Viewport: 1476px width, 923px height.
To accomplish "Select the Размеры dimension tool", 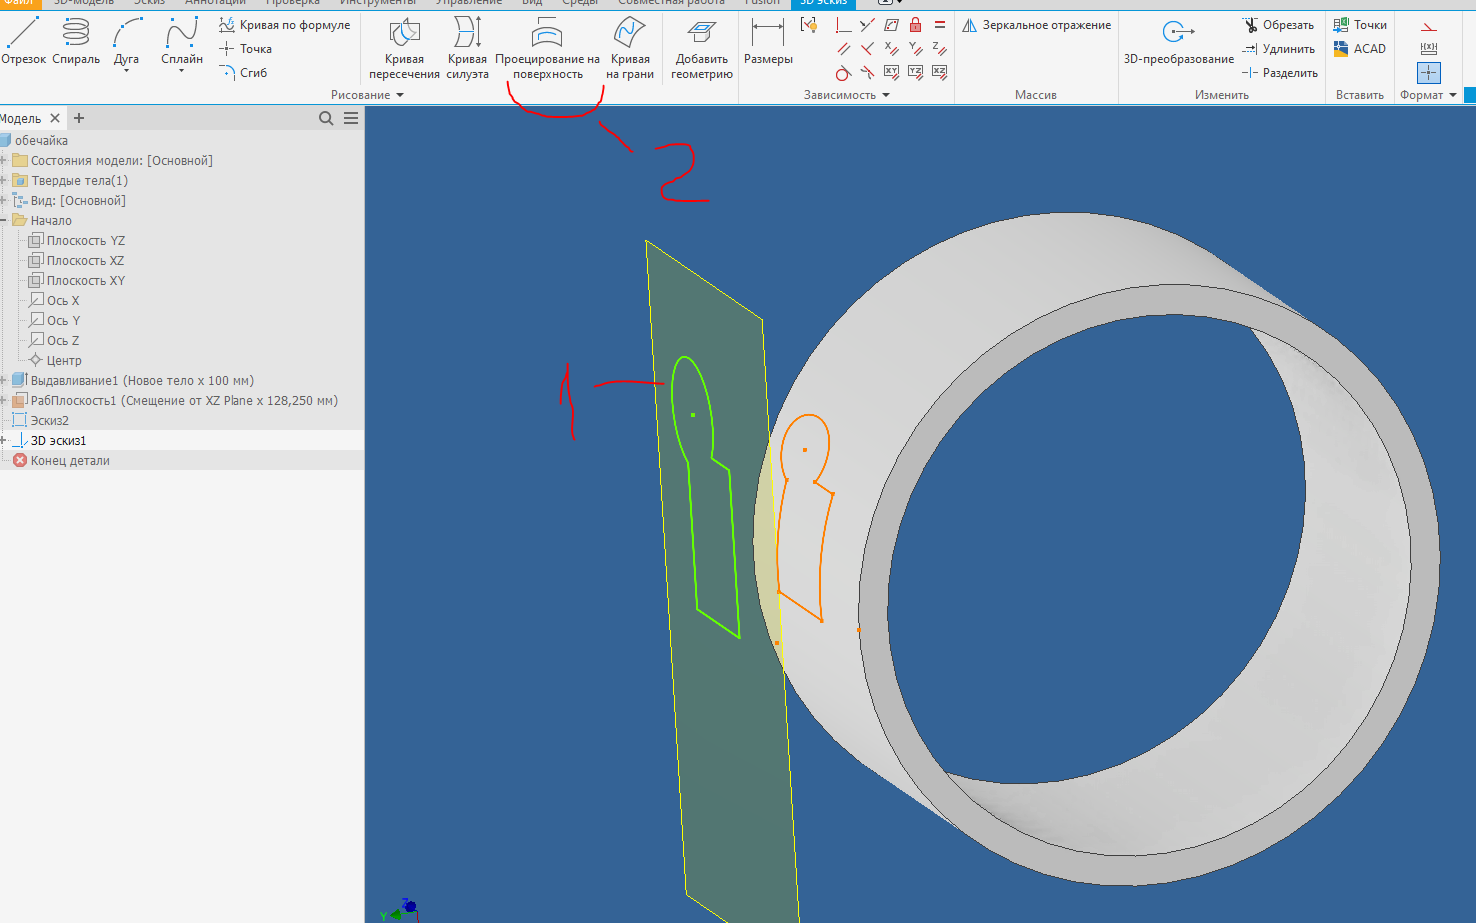I will coord(768,40).
